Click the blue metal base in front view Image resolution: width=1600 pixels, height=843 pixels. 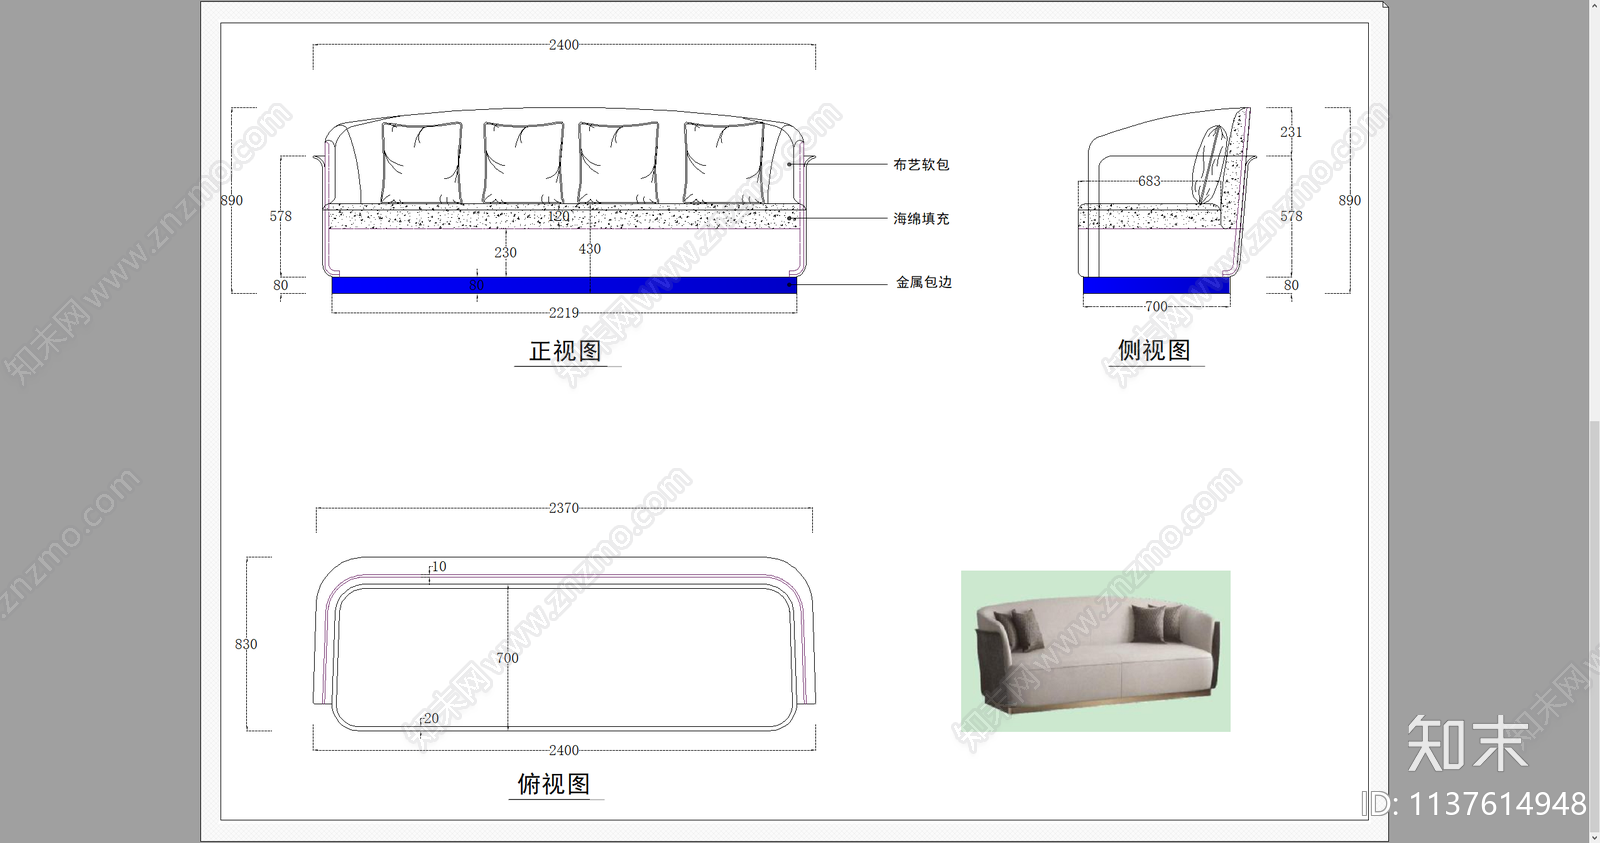click(x=564, y=285)
